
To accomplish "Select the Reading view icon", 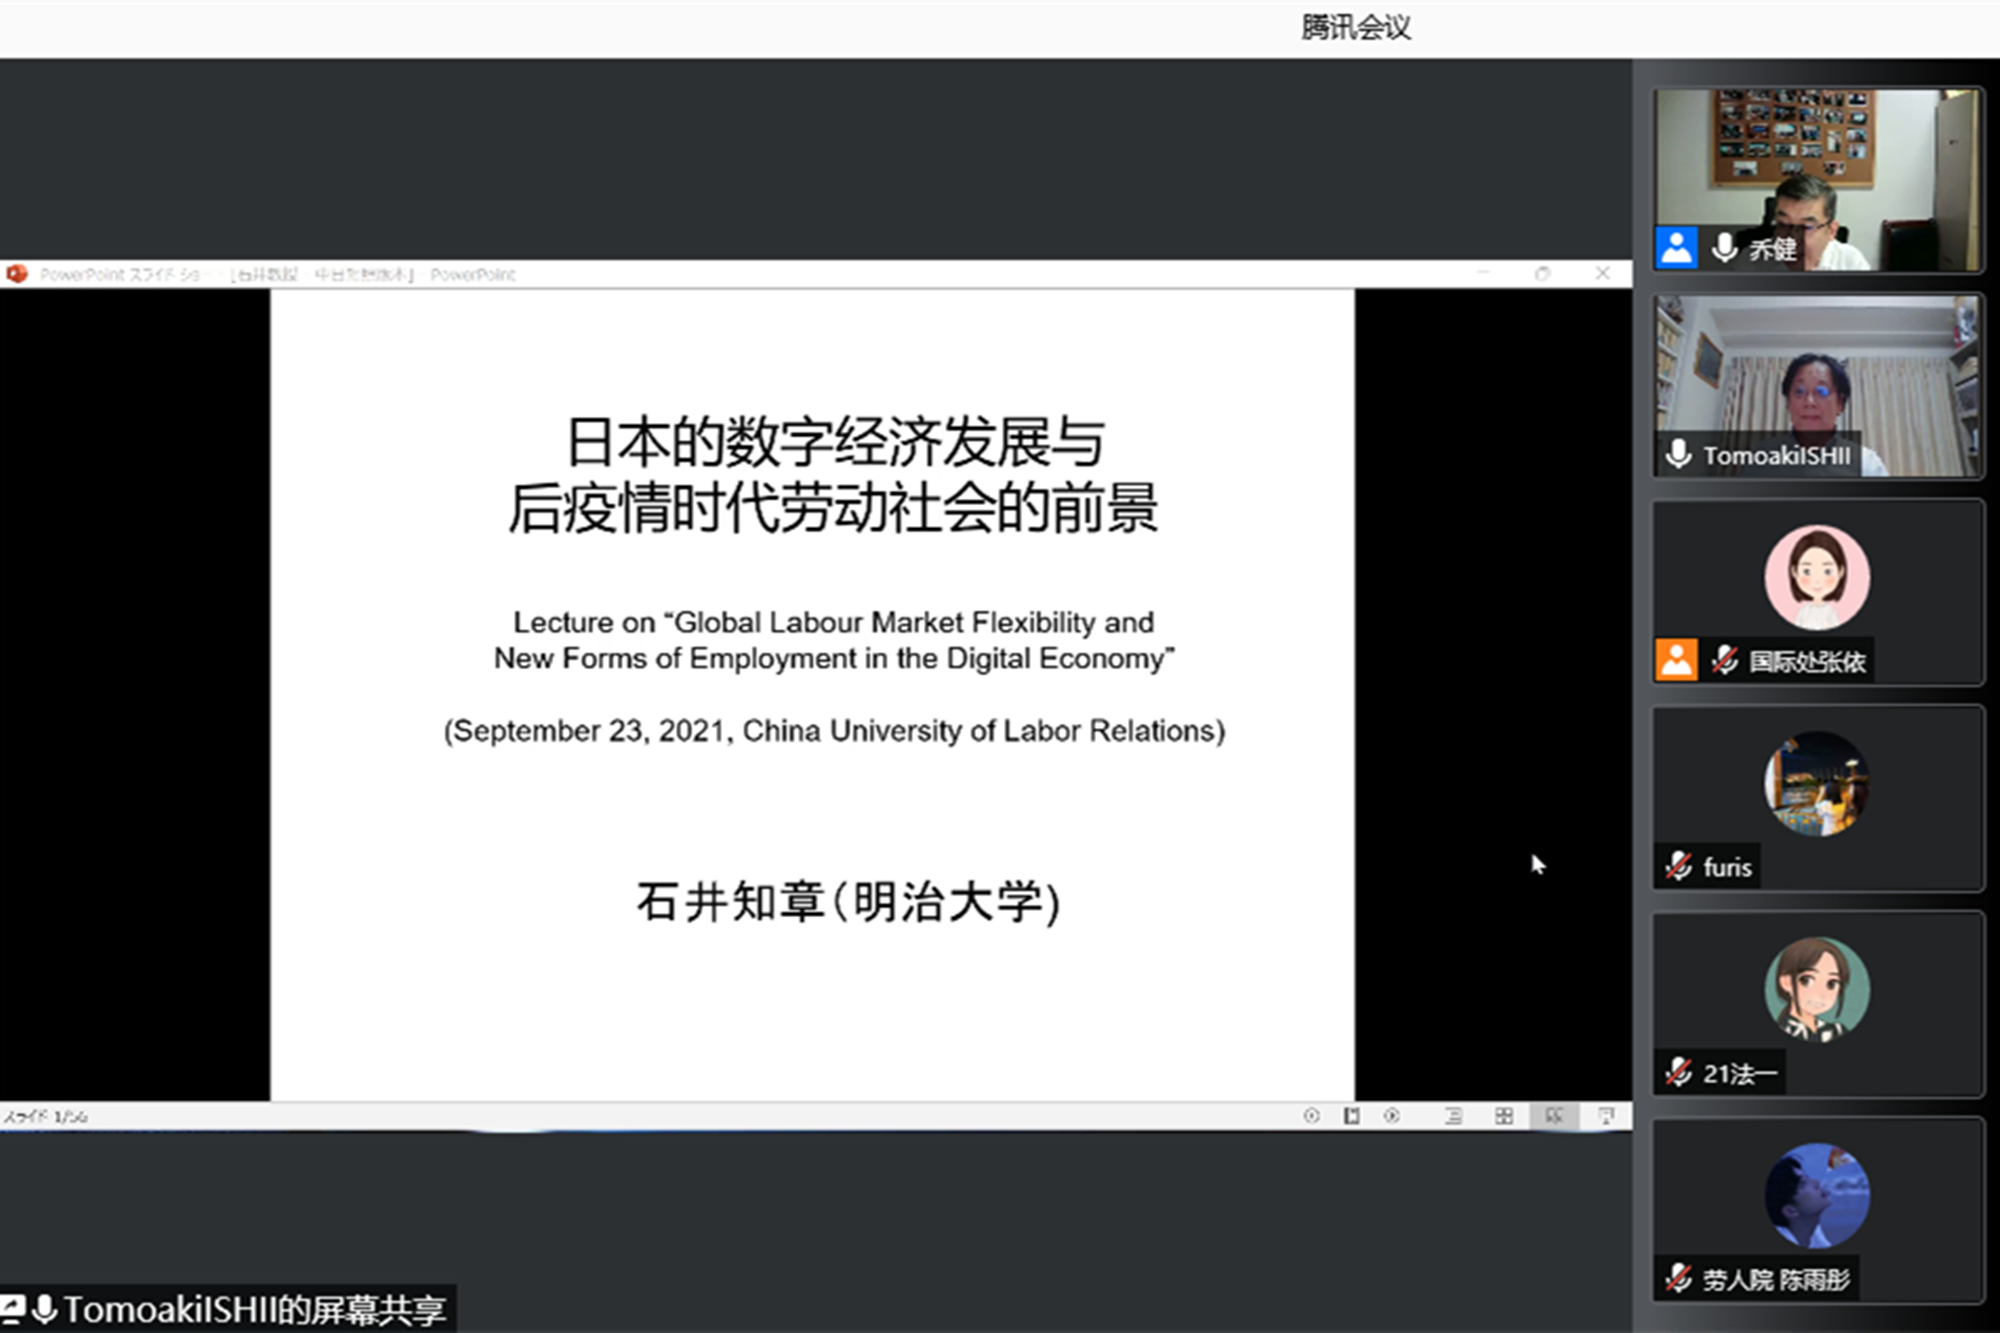I will coord(1554,1116).
